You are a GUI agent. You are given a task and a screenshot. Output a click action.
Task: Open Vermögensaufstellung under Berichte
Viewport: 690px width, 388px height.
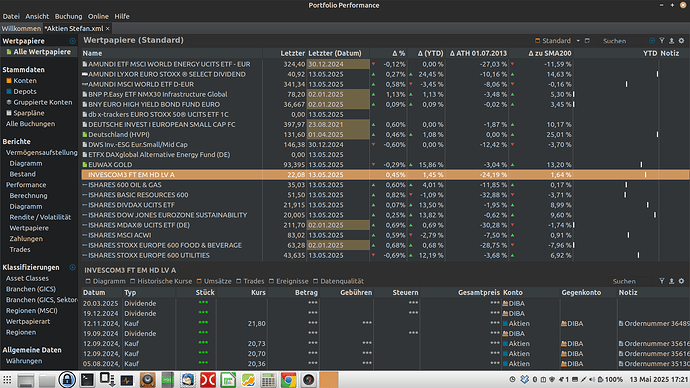[x=41, y=153]
